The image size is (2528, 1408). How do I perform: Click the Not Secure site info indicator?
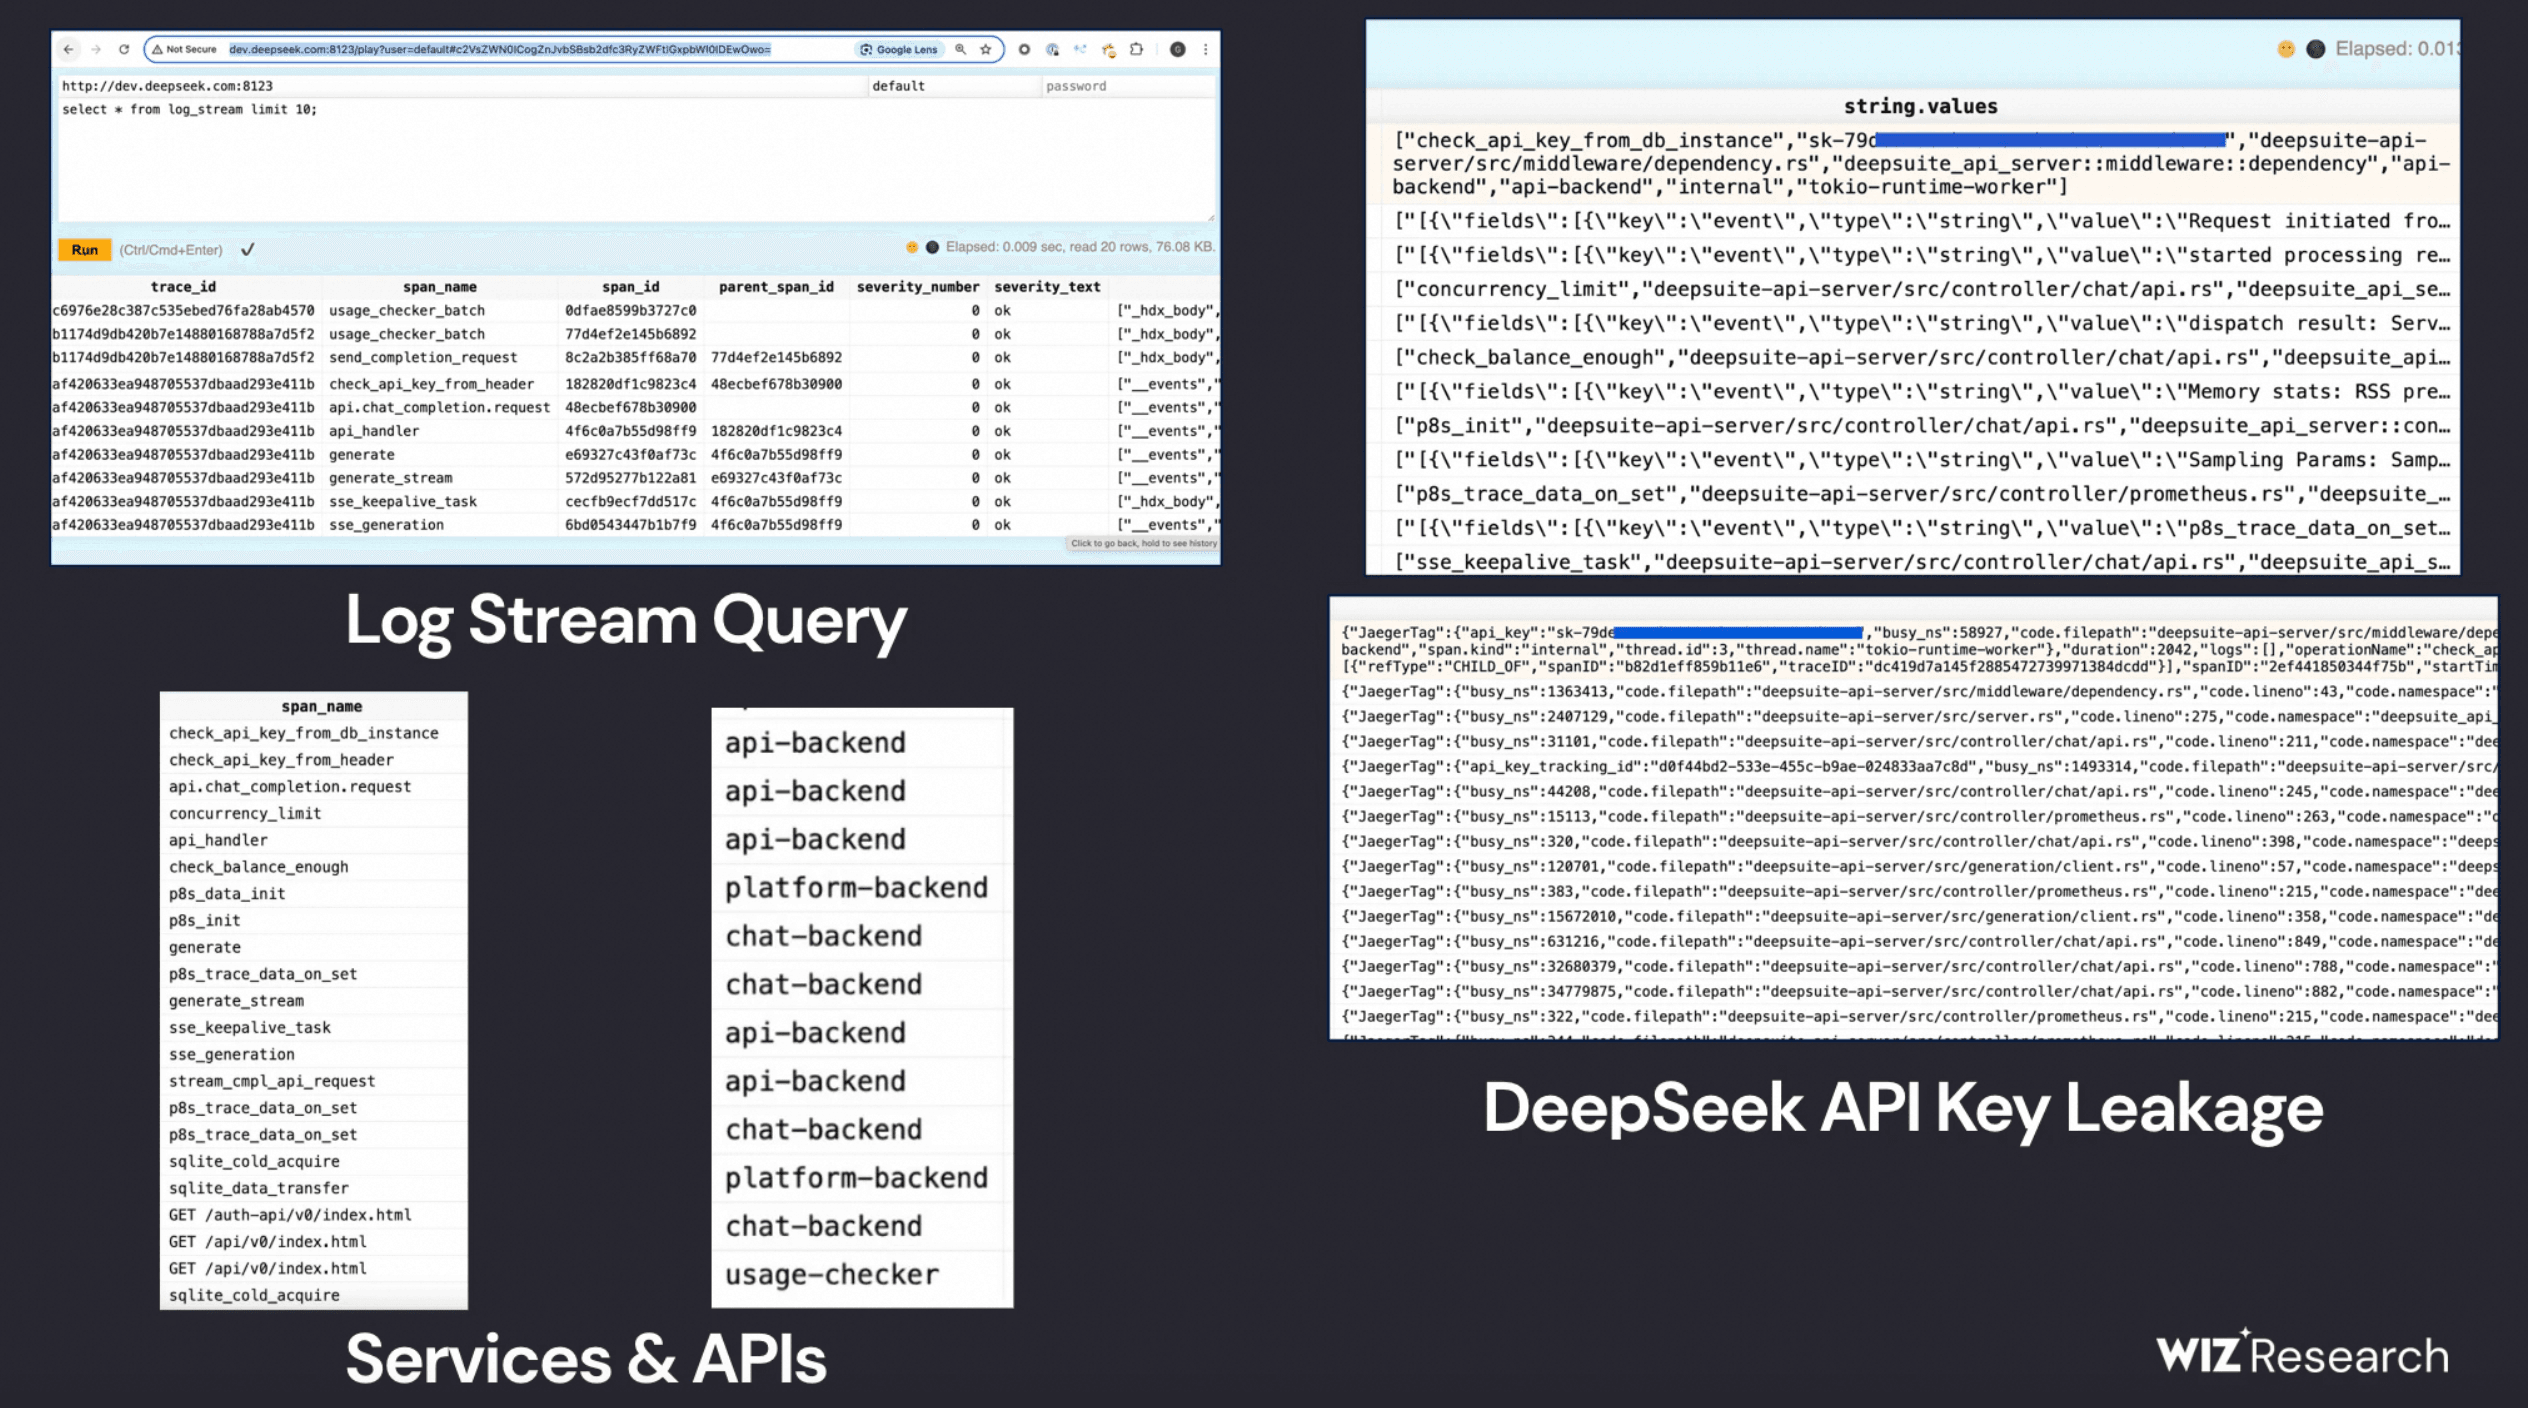coord(185,49)
